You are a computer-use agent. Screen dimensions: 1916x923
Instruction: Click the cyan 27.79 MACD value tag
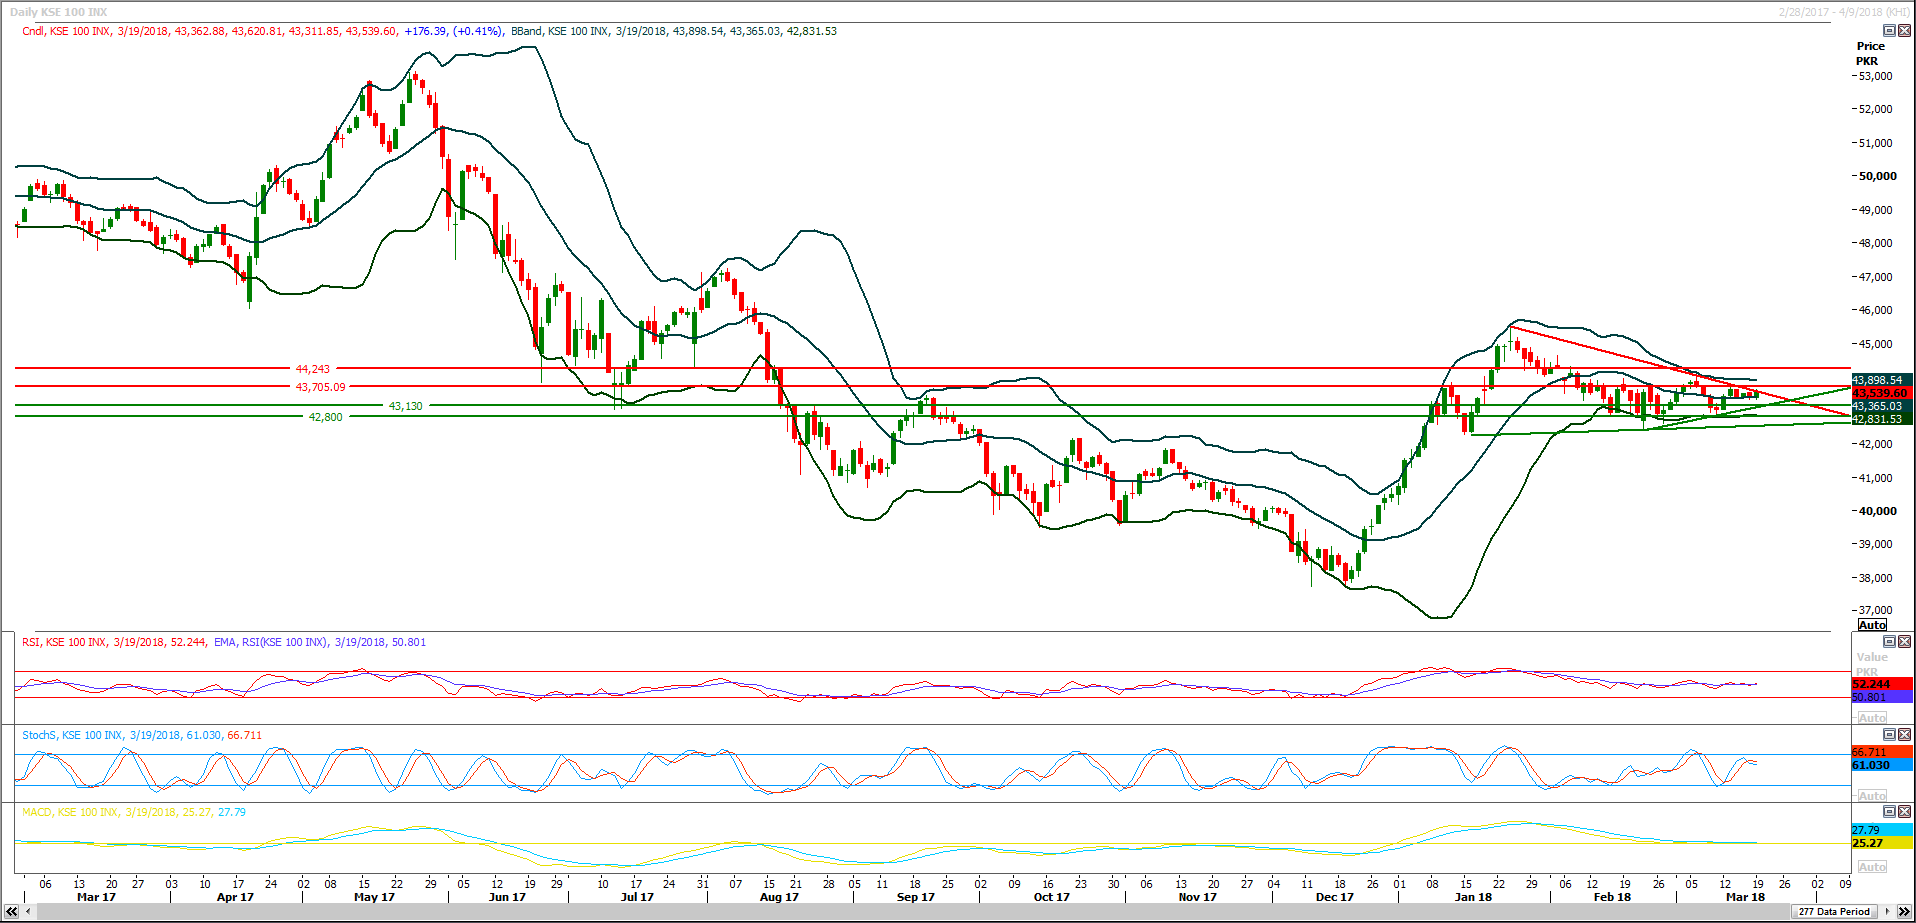click(x=1882, y=830)
